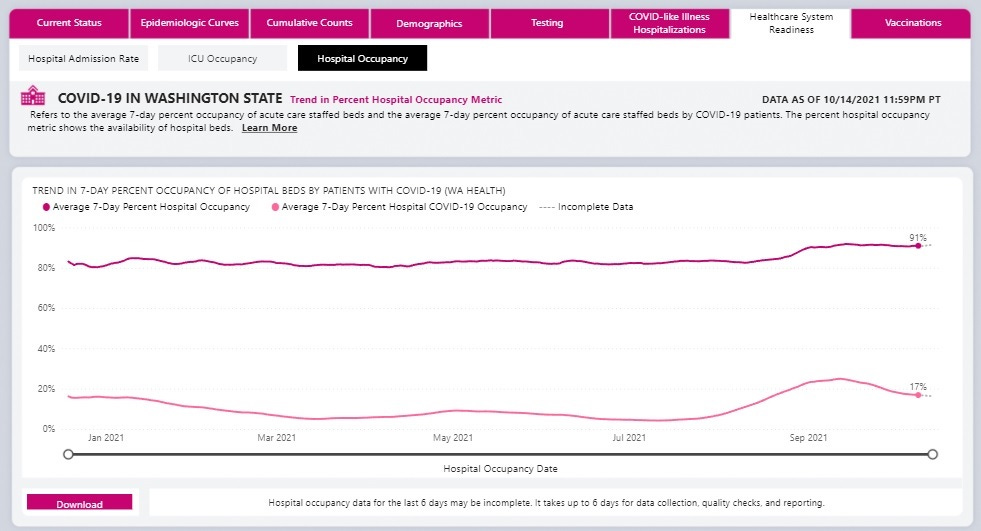This screenshot has height=531, width=981.
Task: Switch to the Epidemiologic Curves tab
Action: (189, 23)
